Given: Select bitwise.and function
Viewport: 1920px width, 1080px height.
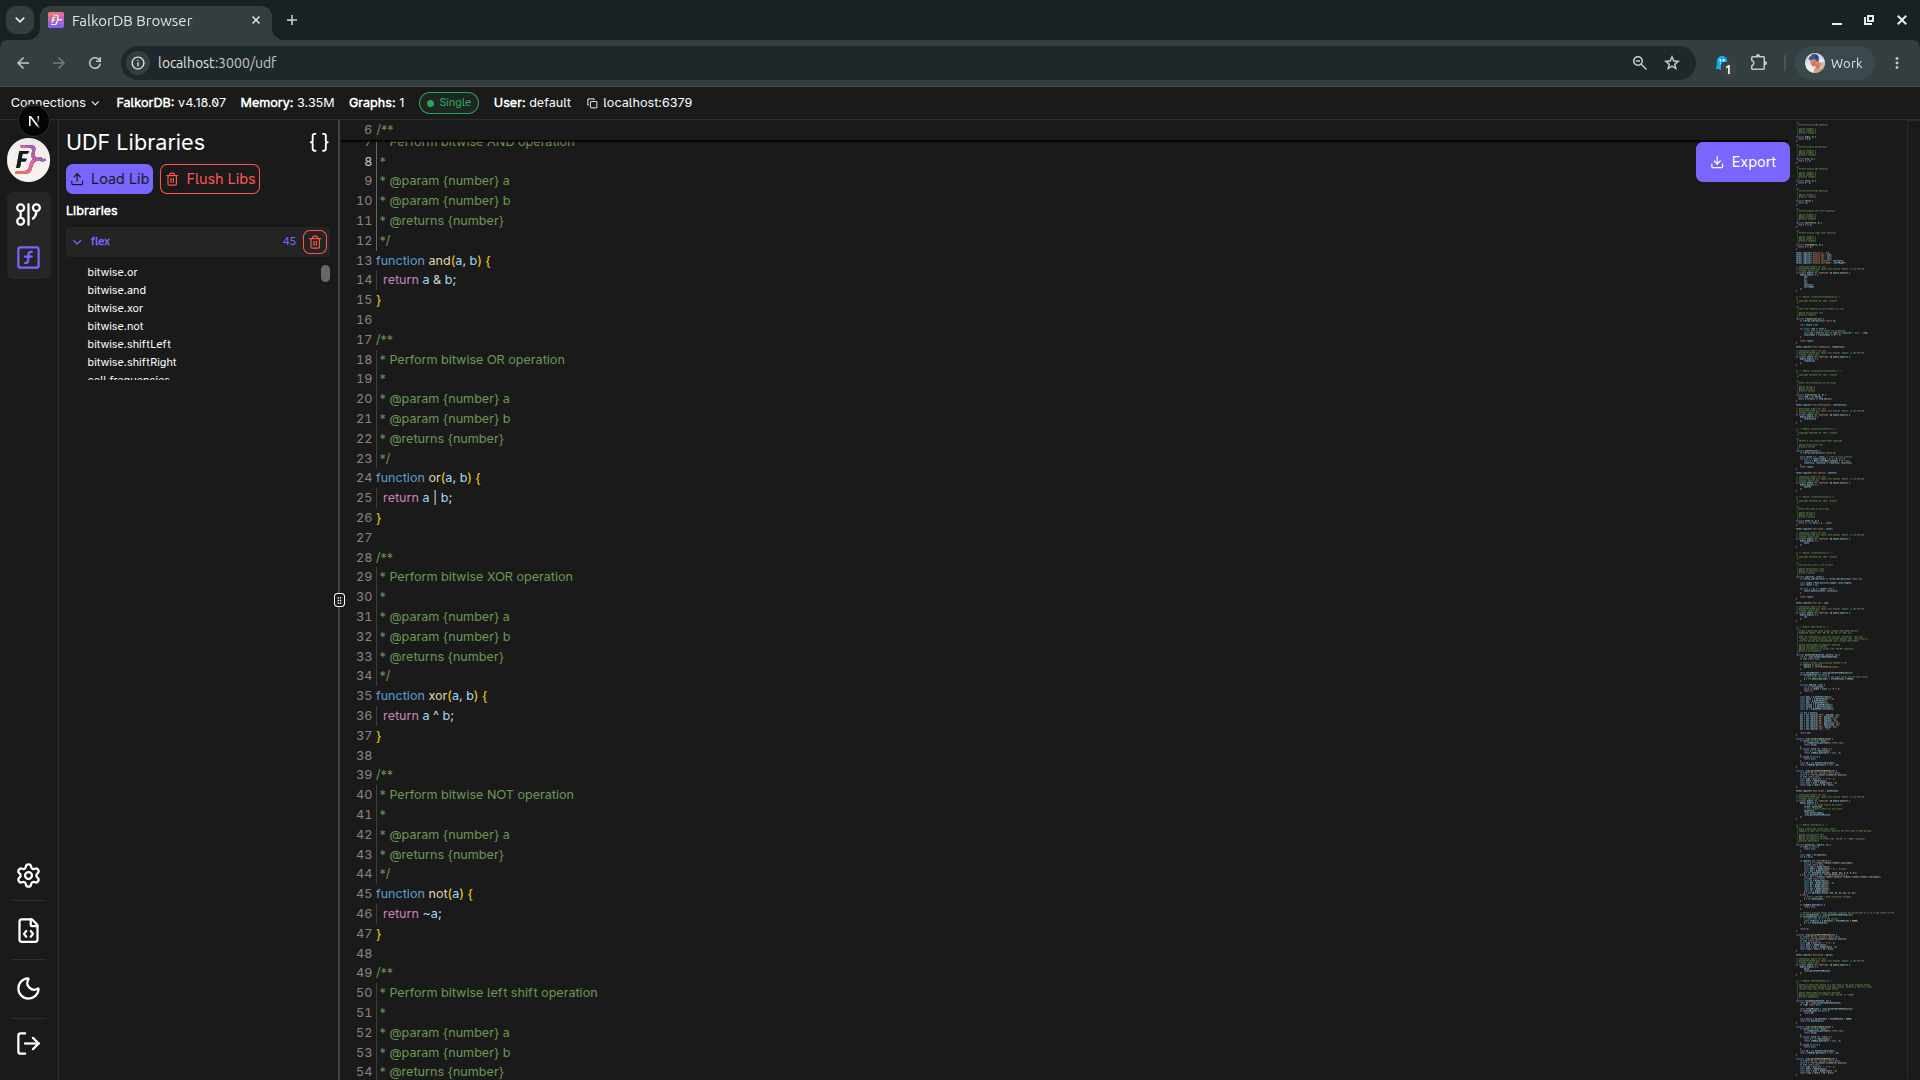Looking at the screenshot, I should 116,290.
